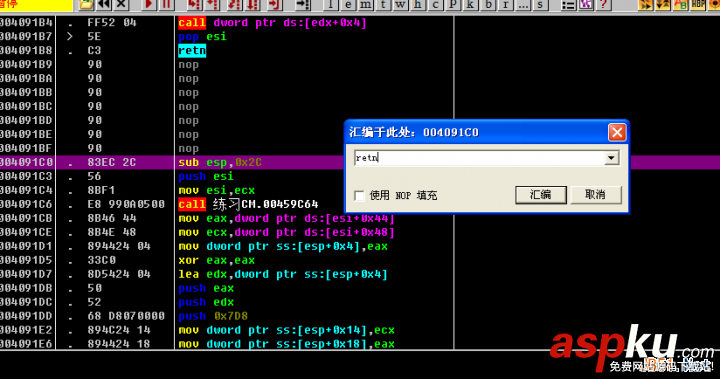This screenshot has height=379, width=720.
Task: Open Threads with the 't' button
Action: click(383, 5)
